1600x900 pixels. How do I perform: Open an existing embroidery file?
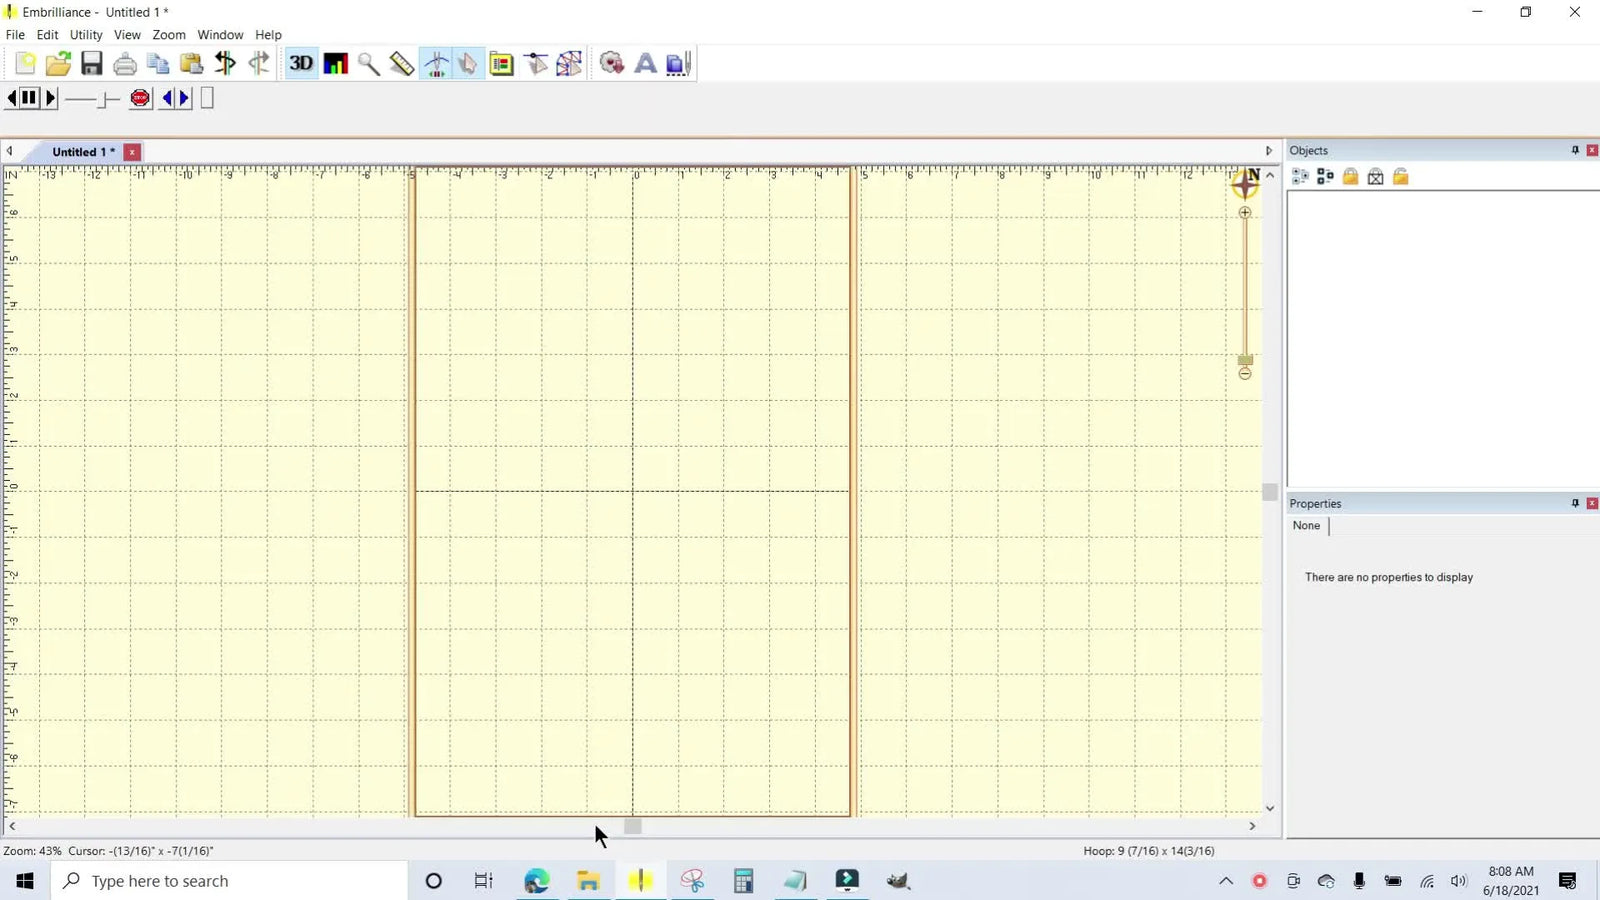[x=58, y=64]
